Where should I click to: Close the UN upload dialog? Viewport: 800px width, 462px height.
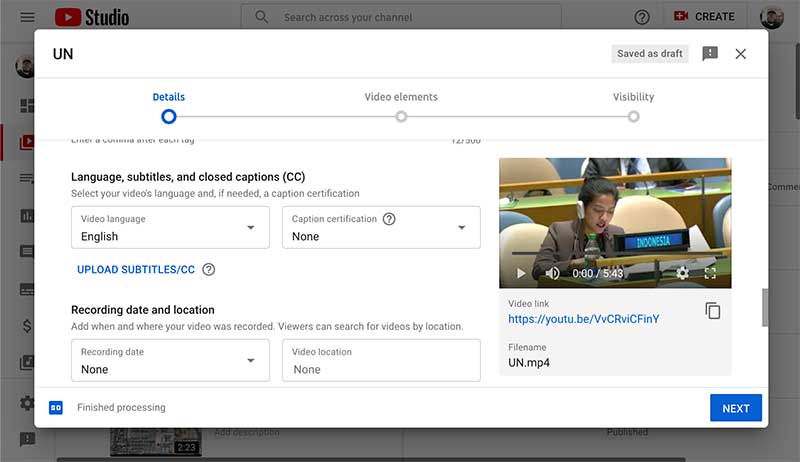point(740,54)
